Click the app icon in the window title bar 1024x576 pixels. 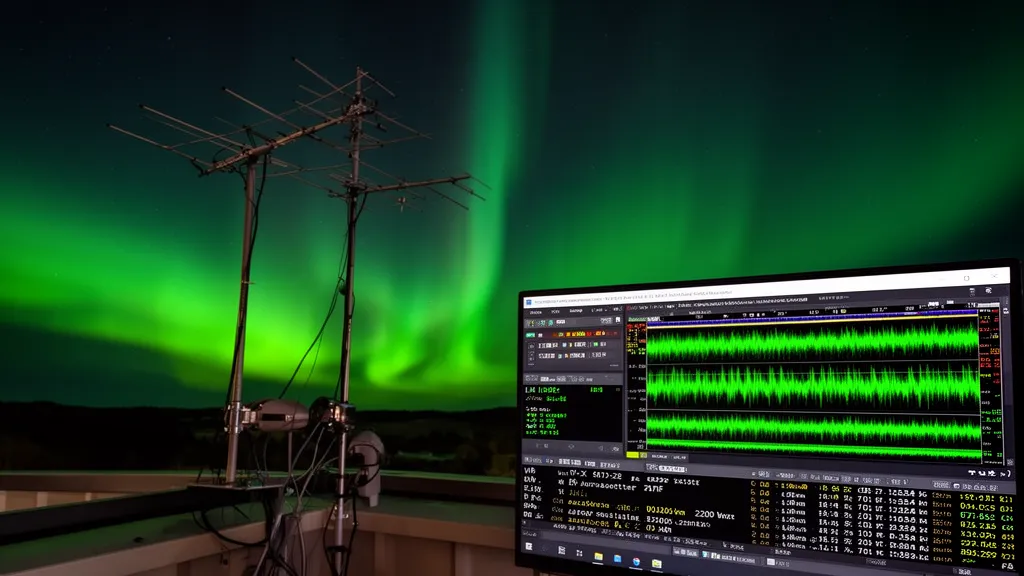click(528, 302)
